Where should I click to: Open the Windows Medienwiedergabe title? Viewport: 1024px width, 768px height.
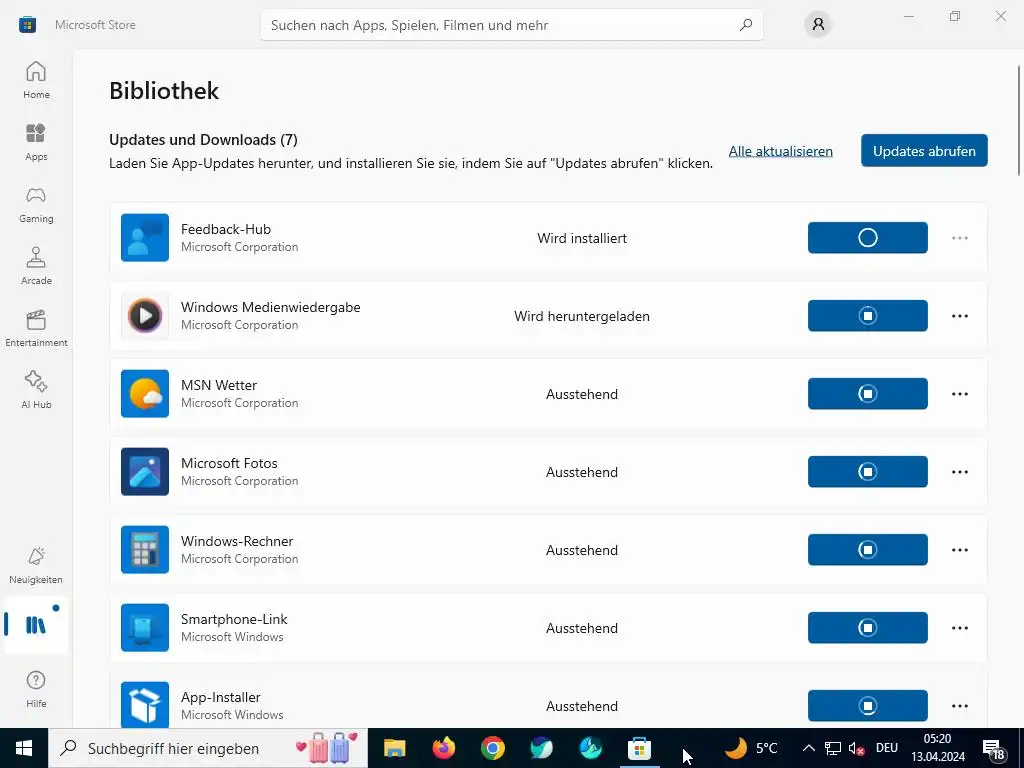tap(270, 307)
